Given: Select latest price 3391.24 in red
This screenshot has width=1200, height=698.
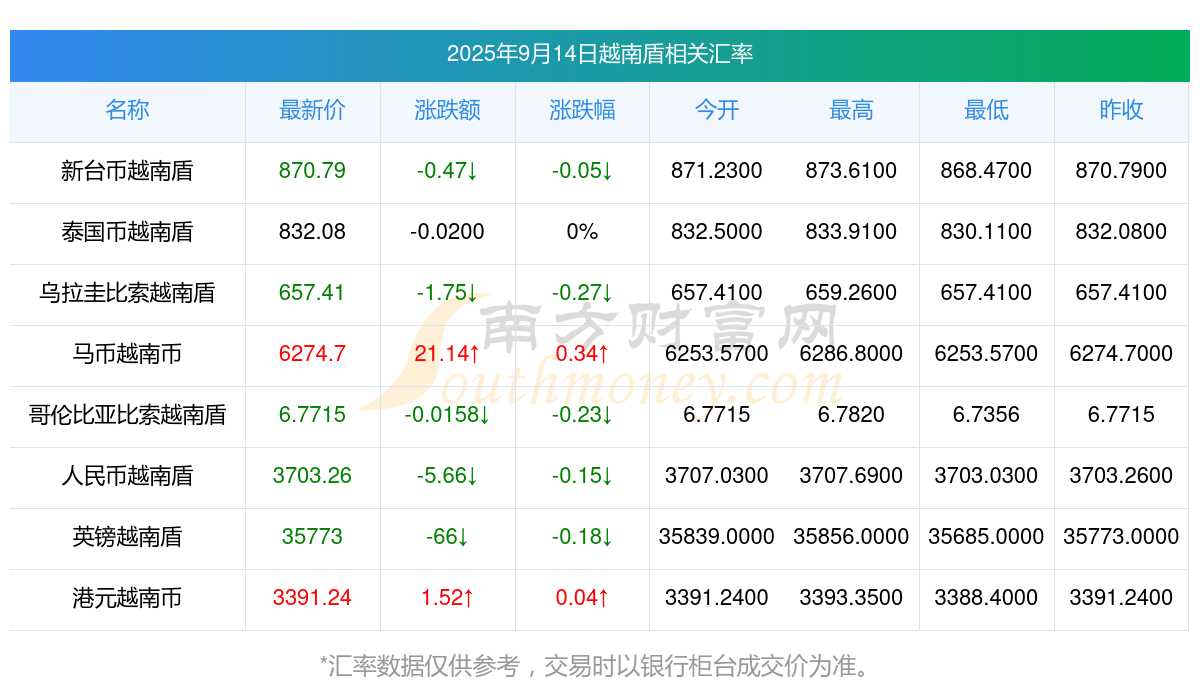Looking at the screenshot, I should point(312,598).
